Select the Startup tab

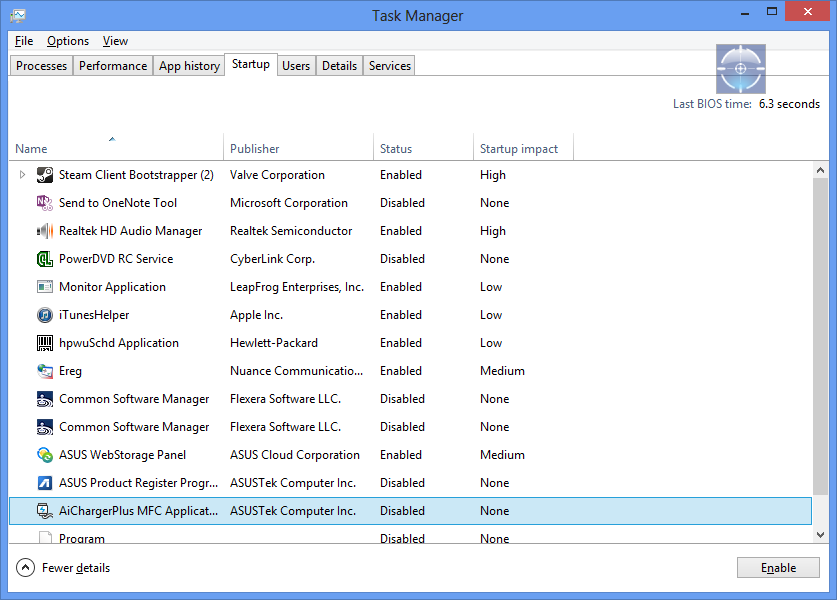[251, 64]
